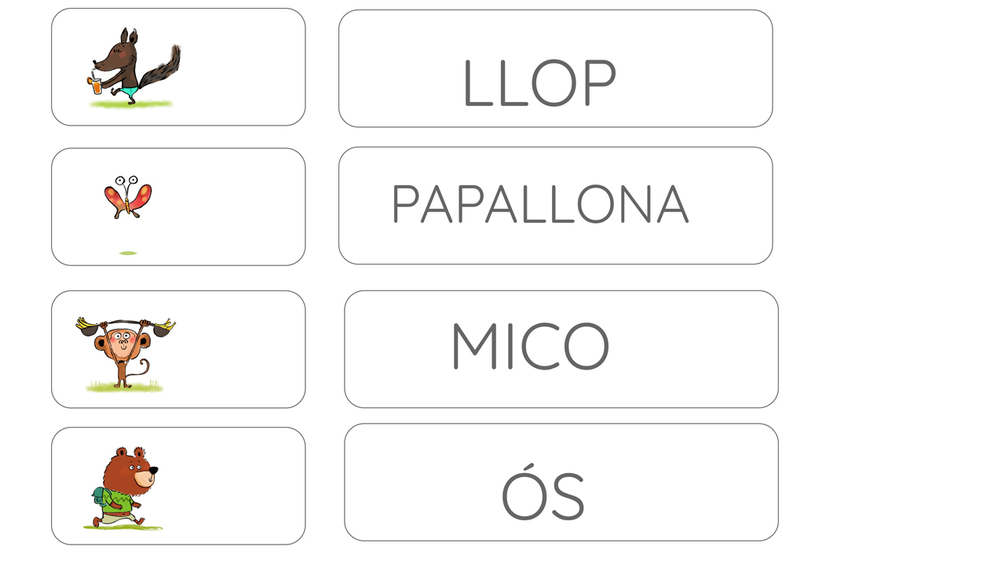Click empty space inside wolf picture card
1005x565 pixels.
pyautogui.click(x=244, y=67)
